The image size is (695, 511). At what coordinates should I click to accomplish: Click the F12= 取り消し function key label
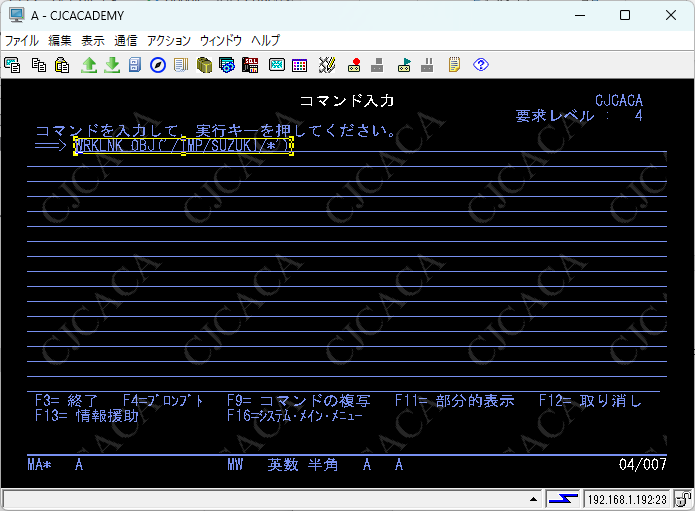pos(590,401)
